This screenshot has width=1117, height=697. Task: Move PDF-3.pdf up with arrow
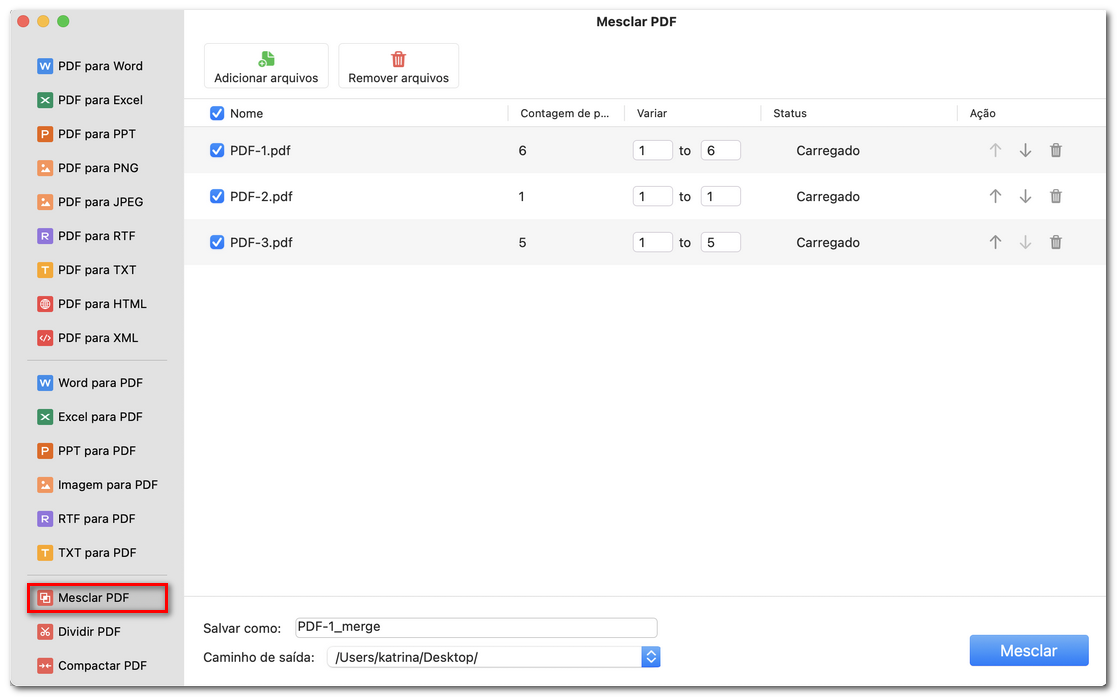click(995, 243)
